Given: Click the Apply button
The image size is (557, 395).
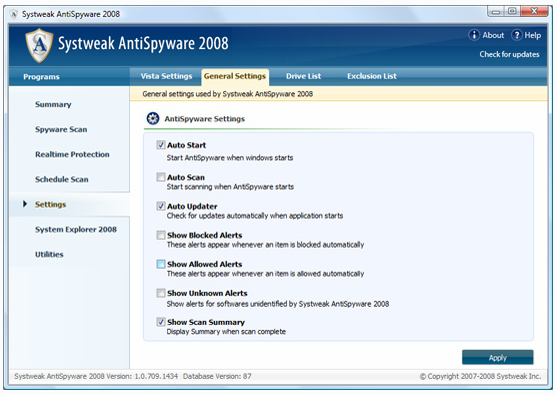Looking at the screenshot, I should [497, 357].
